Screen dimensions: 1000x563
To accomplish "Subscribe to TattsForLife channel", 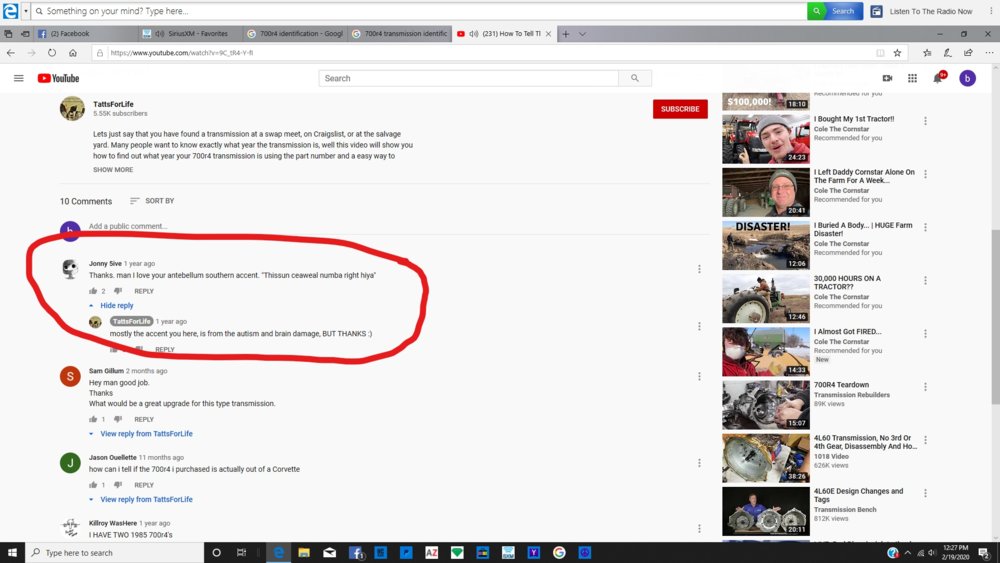I will [680, 109].
